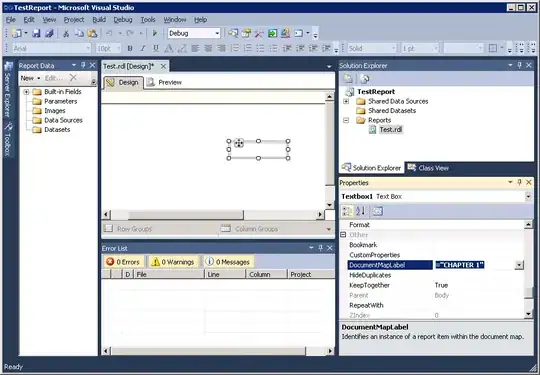The width and height of the screenshot is (540, 375).
Task: Open the Build menu
Action: coord(99,20)
